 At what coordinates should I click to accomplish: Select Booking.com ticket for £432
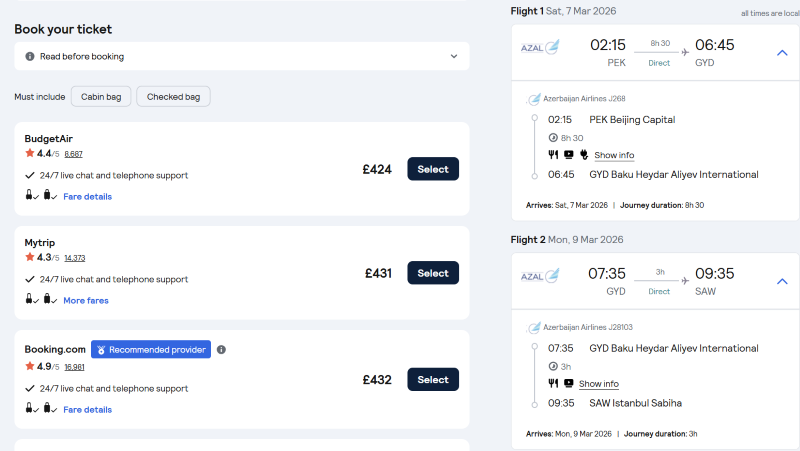coord(433,379)
